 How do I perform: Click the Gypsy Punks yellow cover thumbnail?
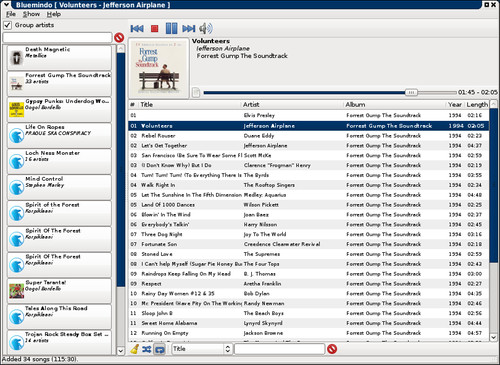tap(16, 110)
